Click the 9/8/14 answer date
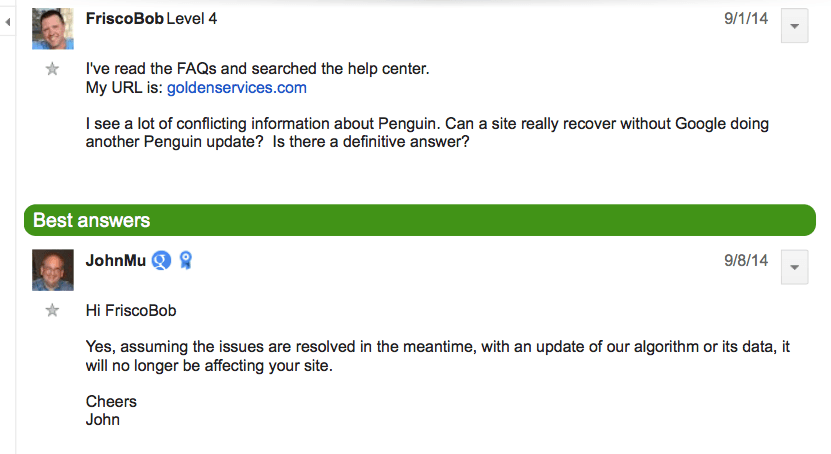 coord(746,261)
